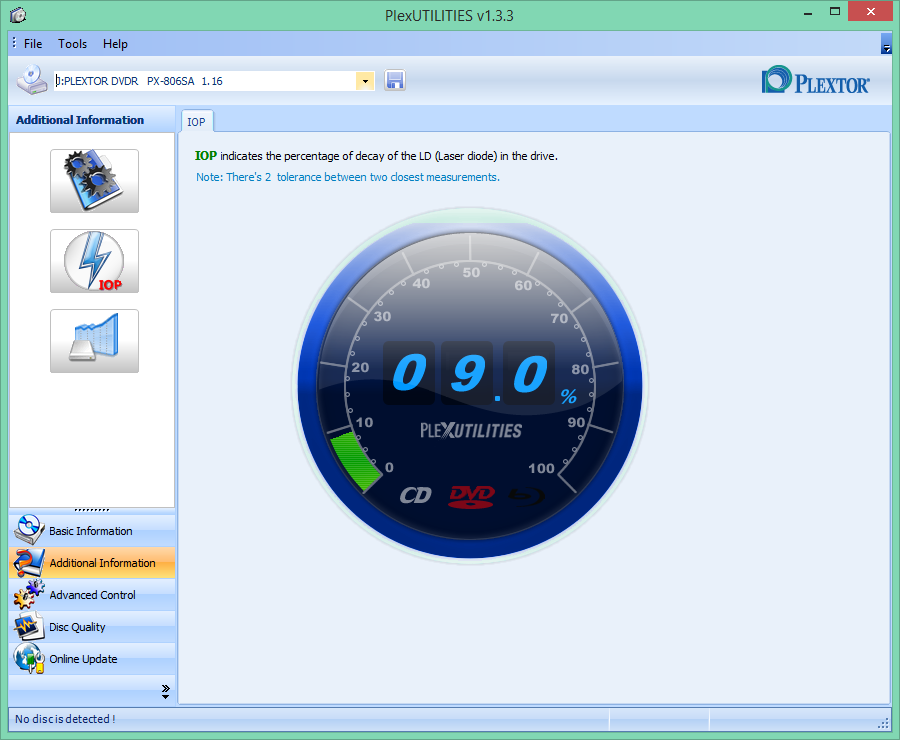Click the Plextor logo
This screenshot has height=740, width=900.
pos(815,80)
